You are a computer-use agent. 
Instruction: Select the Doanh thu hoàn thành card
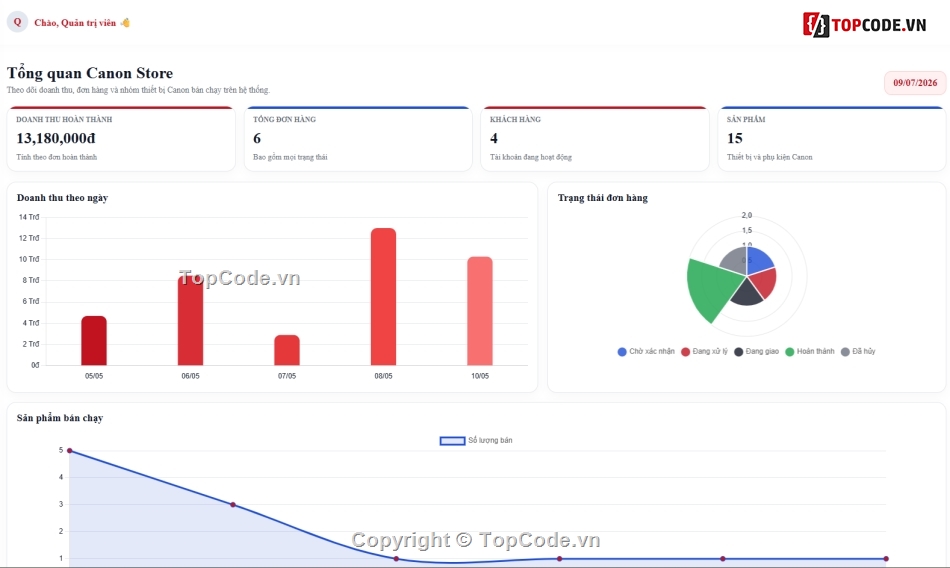(121, 139)
